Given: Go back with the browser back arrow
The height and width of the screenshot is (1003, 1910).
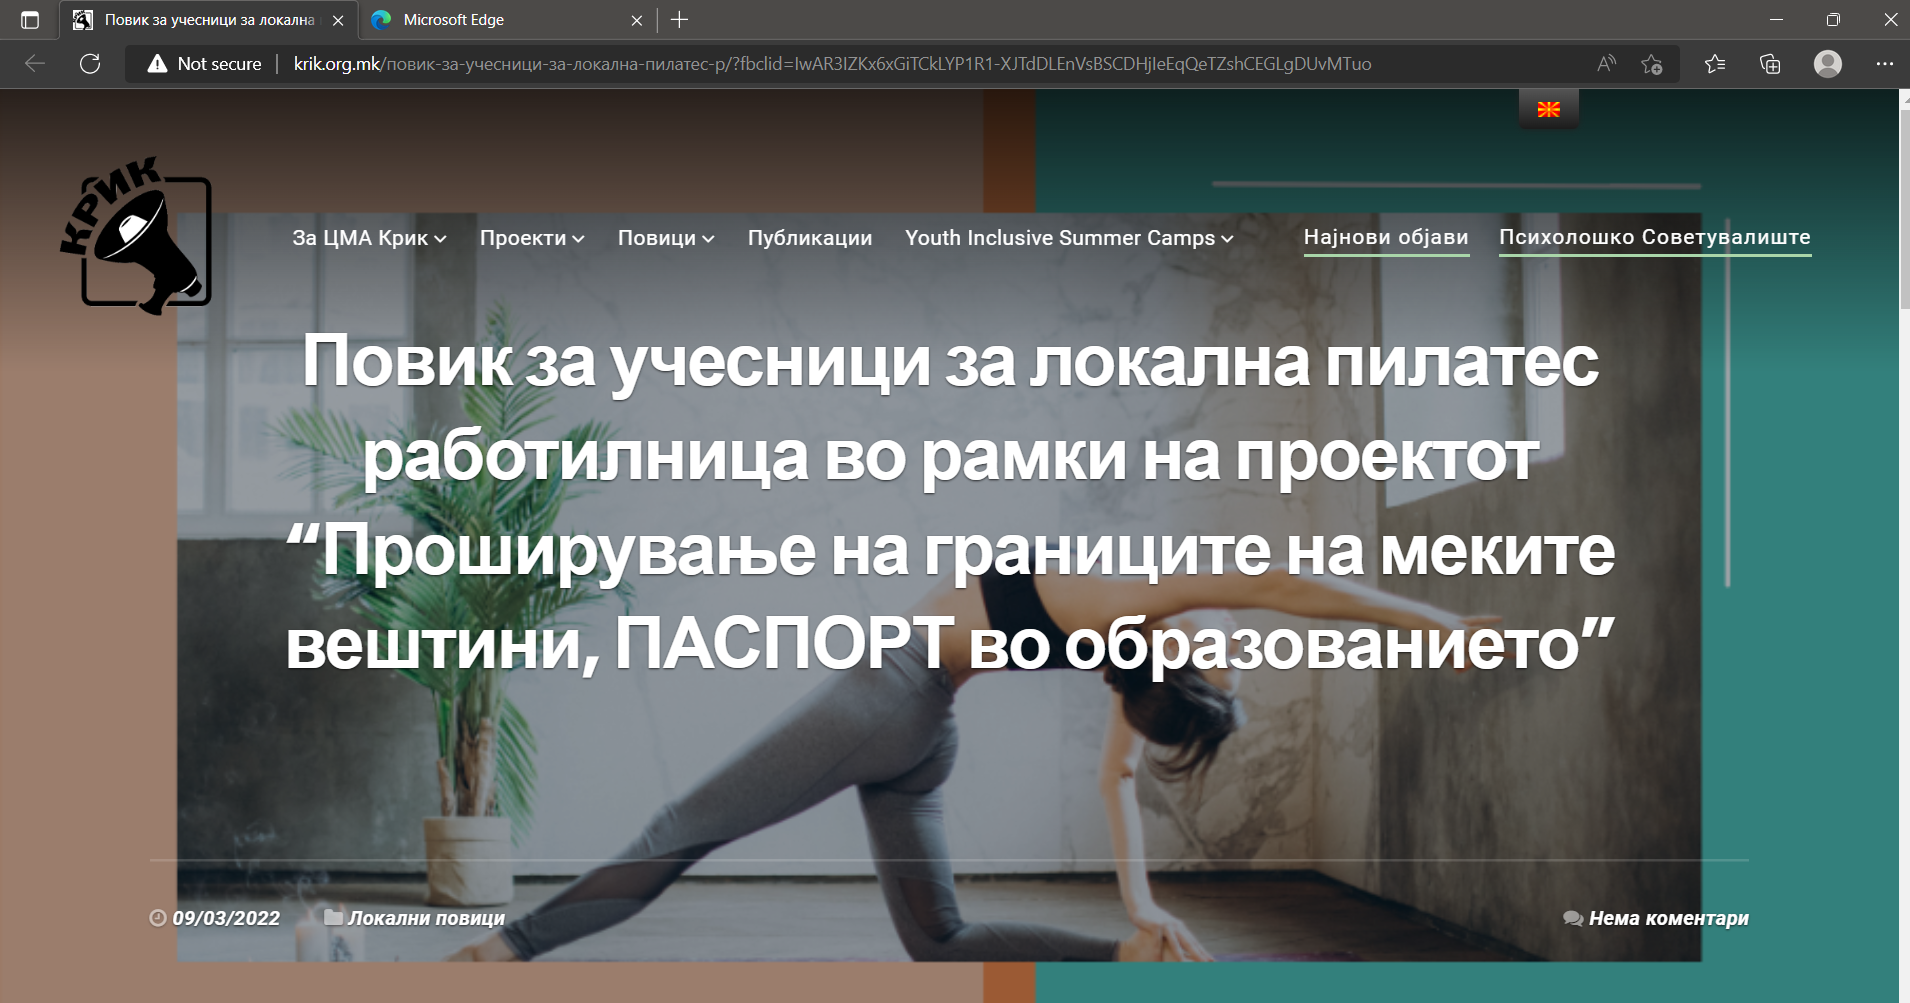Looking at the screenshot, I should point(35,64).
